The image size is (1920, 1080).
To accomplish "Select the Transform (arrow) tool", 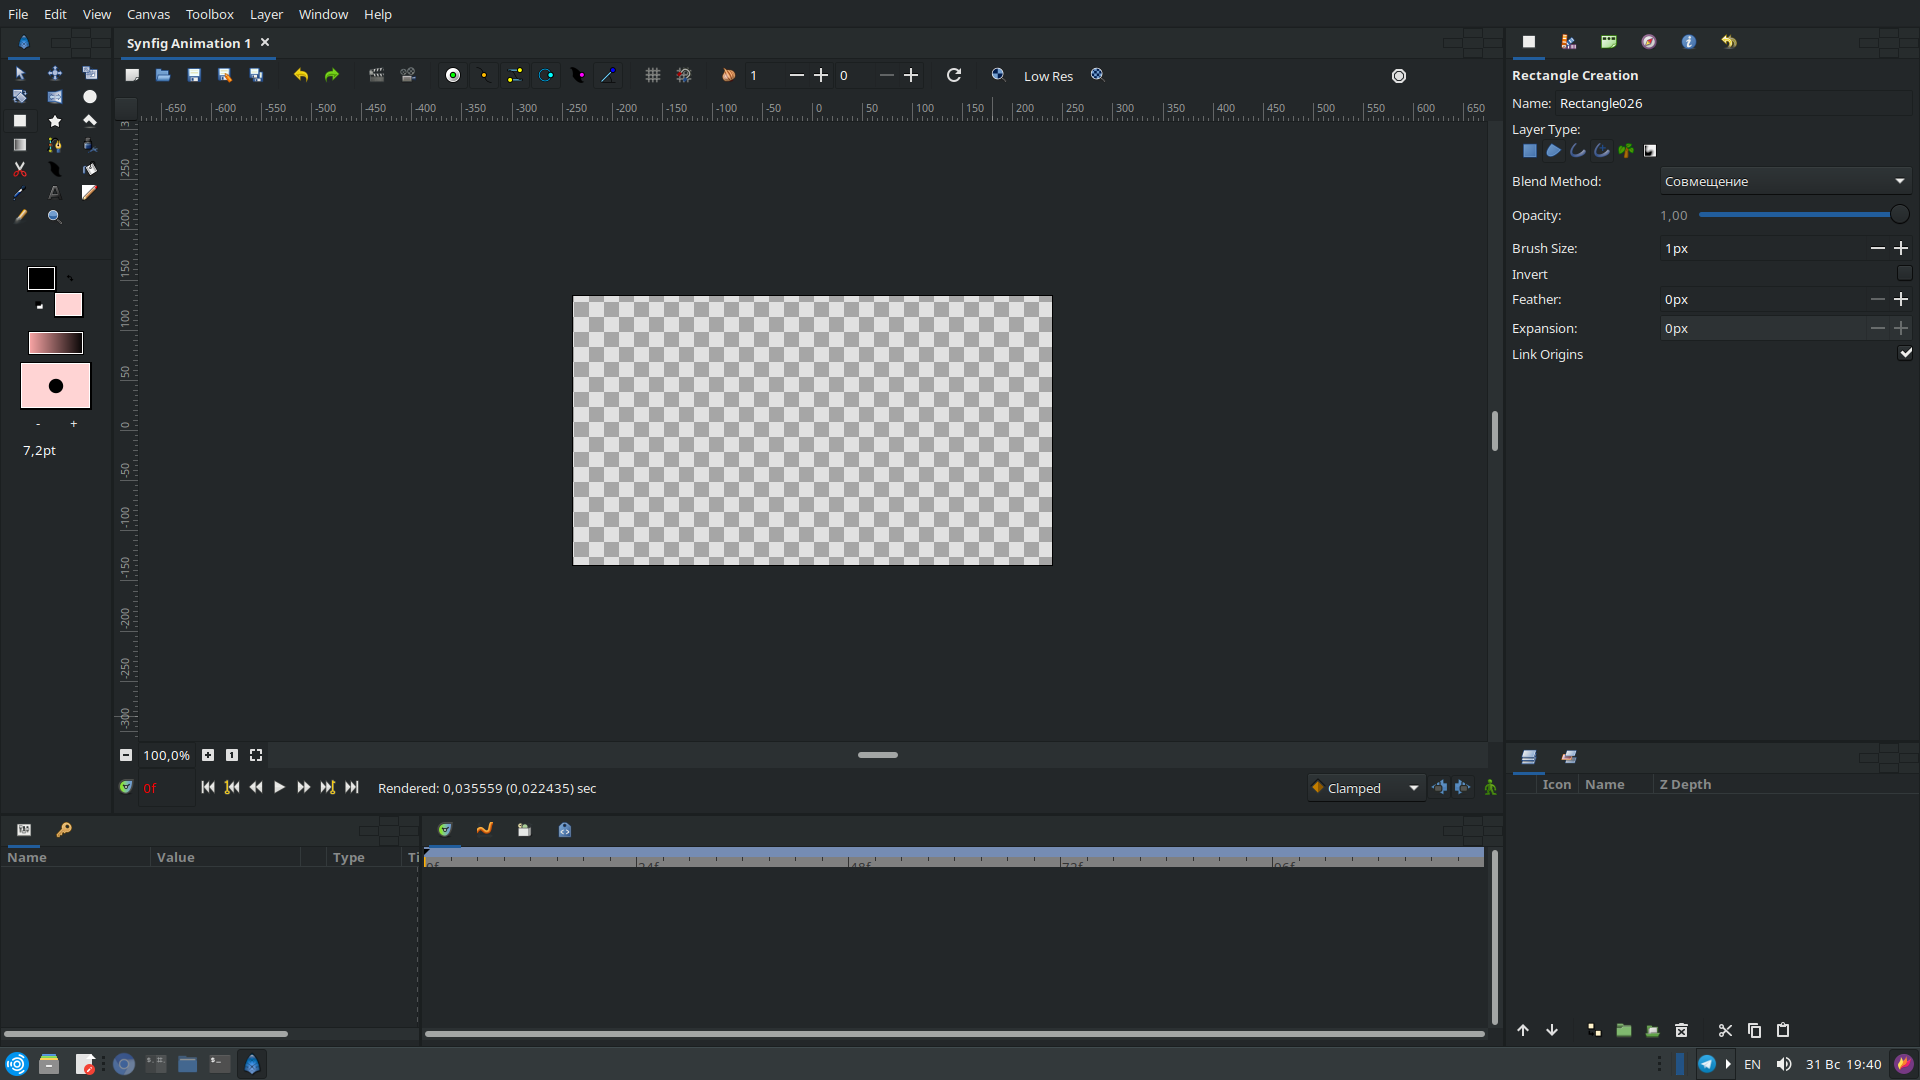I will pos(20,73).
